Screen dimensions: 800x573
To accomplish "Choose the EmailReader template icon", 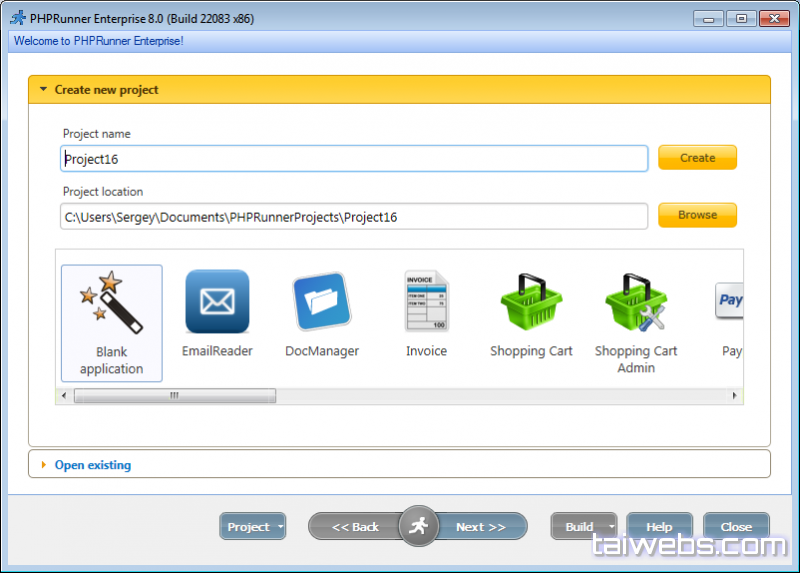I will [x=217, y=302].
